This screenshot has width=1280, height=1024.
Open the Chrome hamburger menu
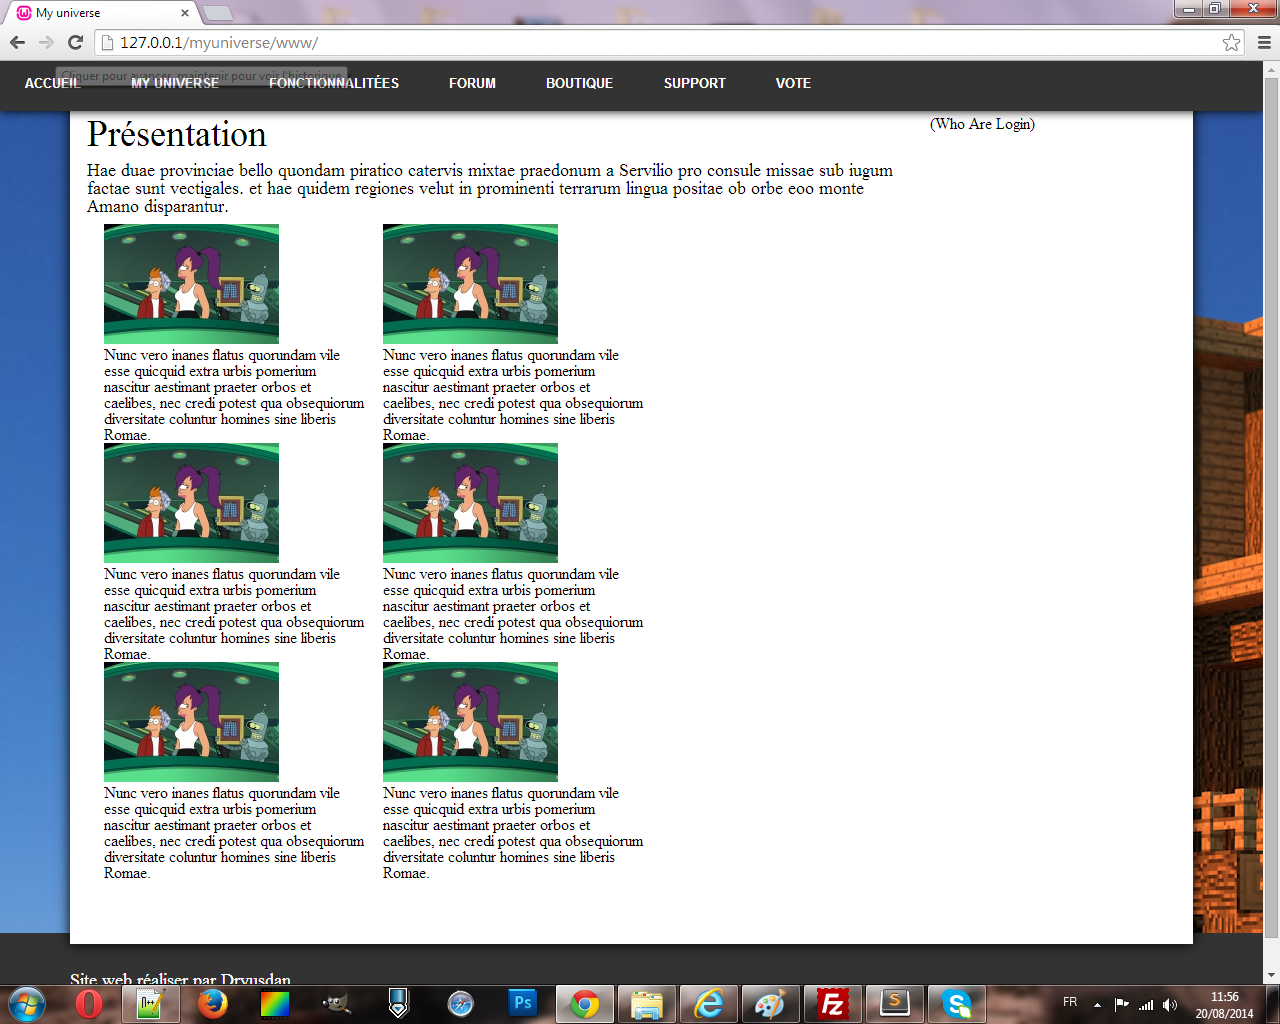[x=1264, y=42]
